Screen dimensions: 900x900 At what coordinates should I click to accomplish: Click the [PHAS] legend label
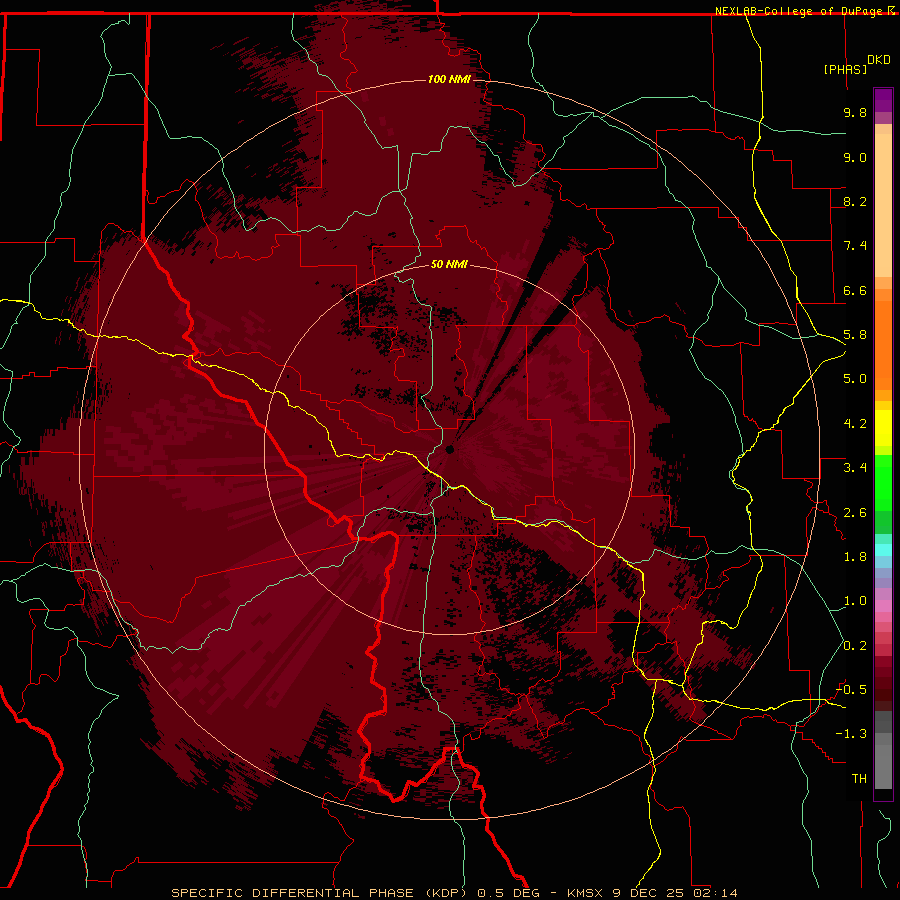(x=845, y=69)
